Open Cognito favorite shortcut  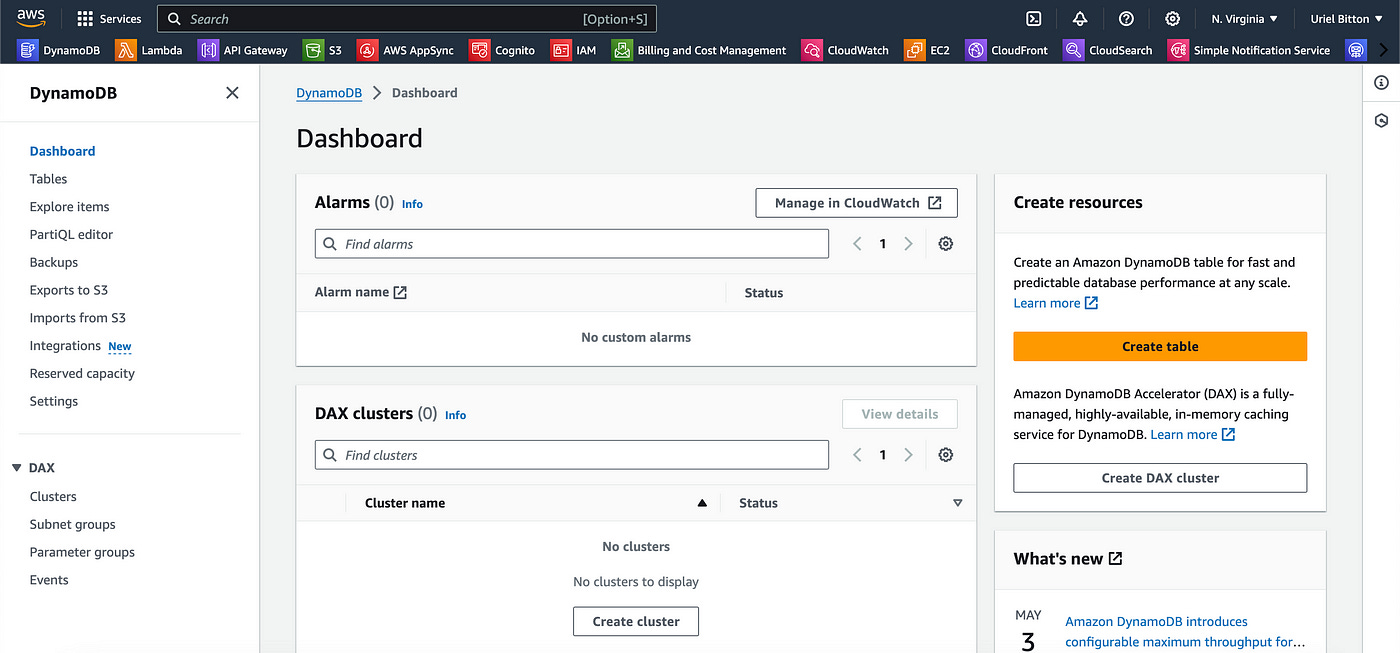coord(502,50)
